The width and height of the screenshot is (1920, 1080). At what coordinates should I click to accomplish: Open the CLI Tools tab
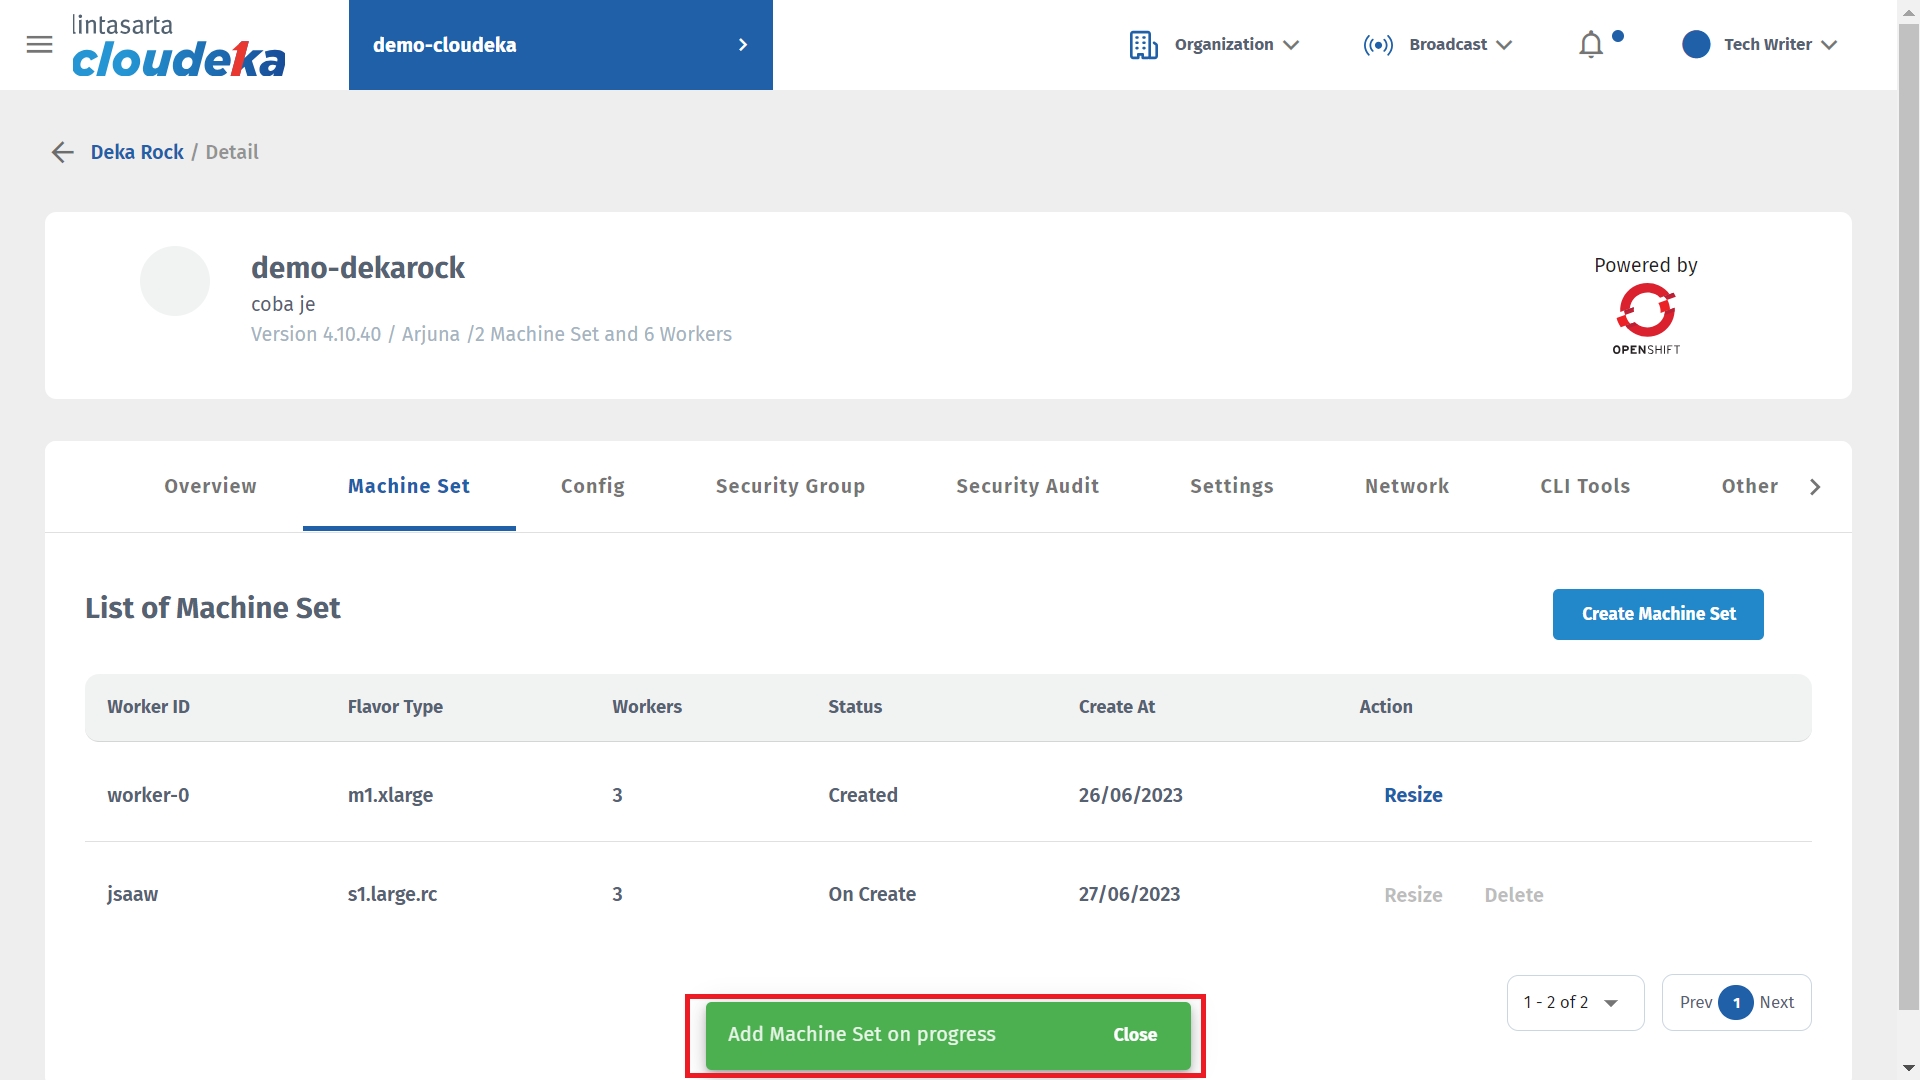point(1584,486)
